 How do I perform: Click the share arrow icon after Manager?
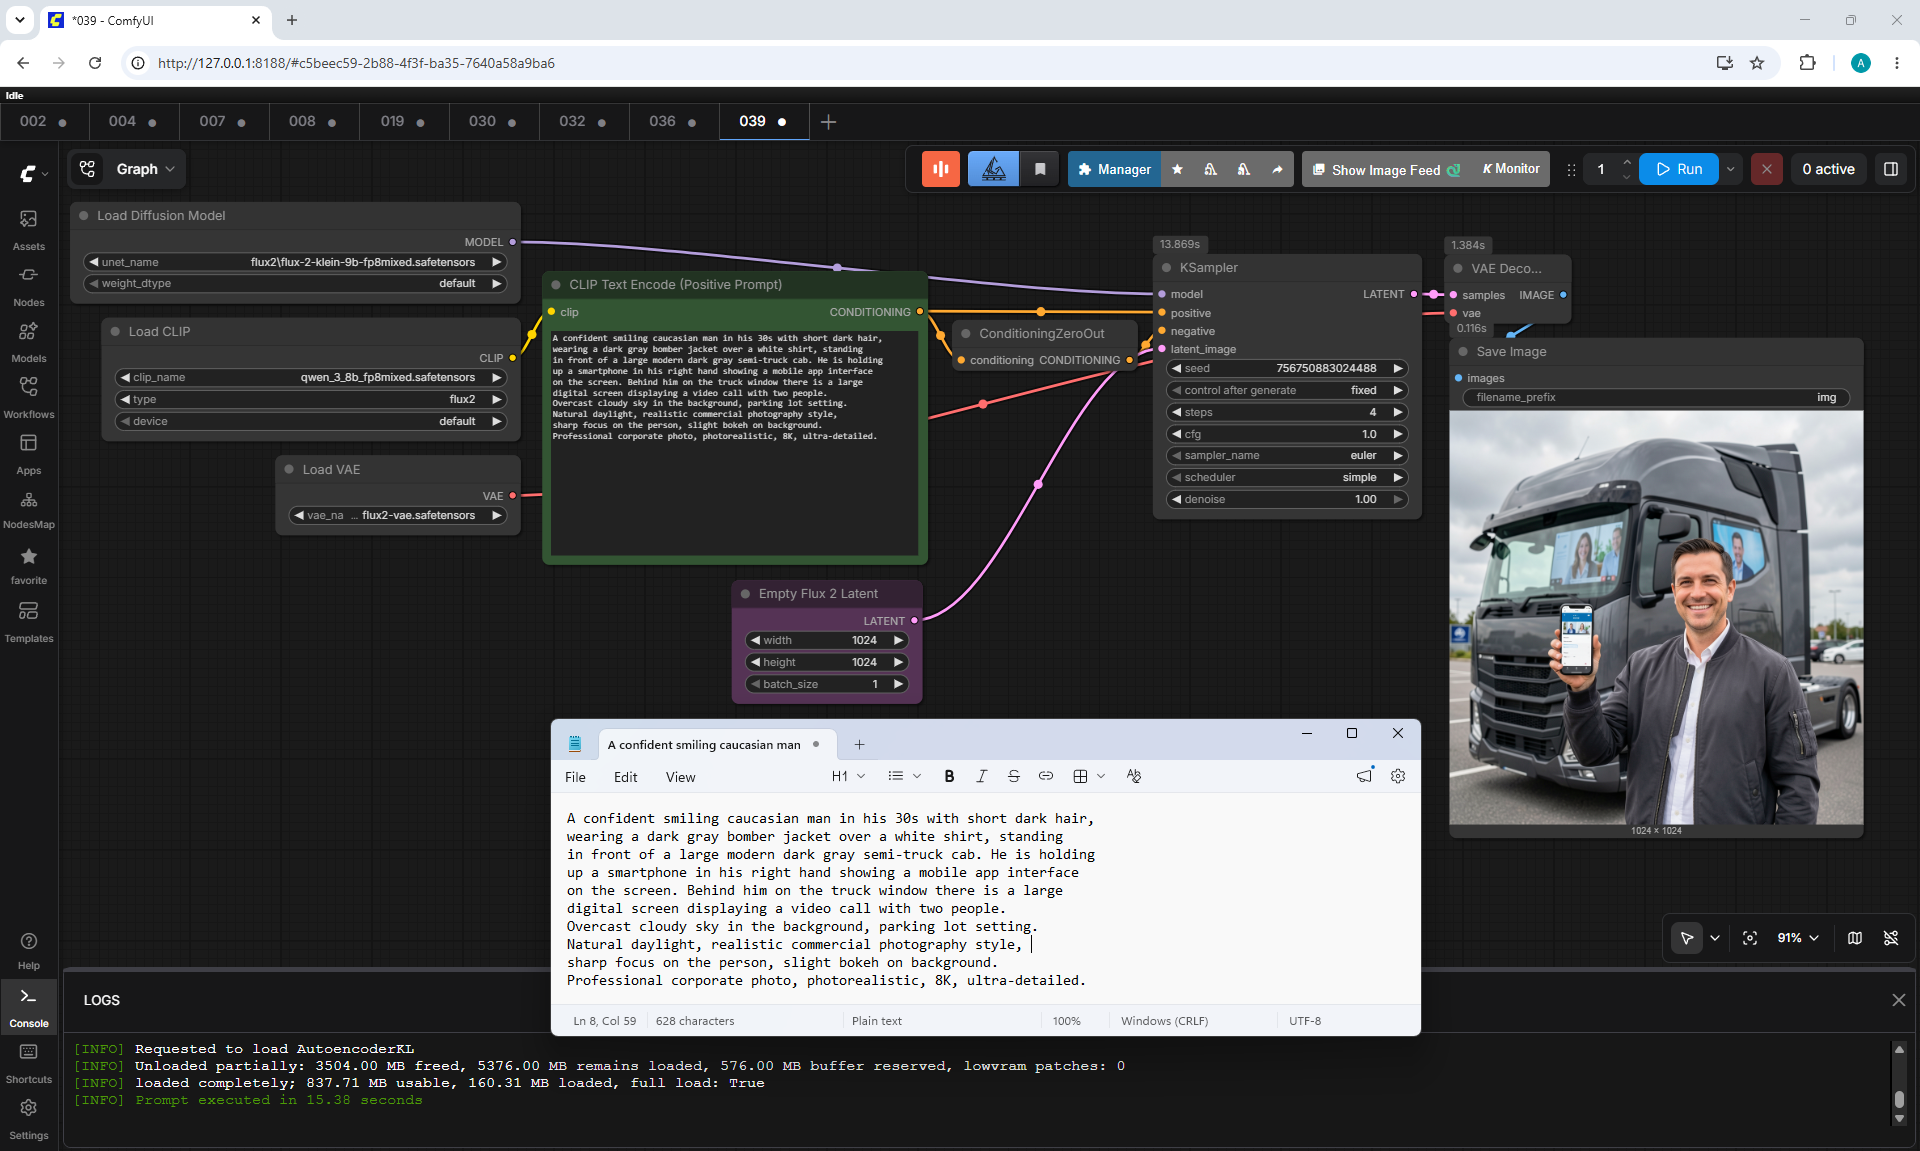[x=1277, y=169]
